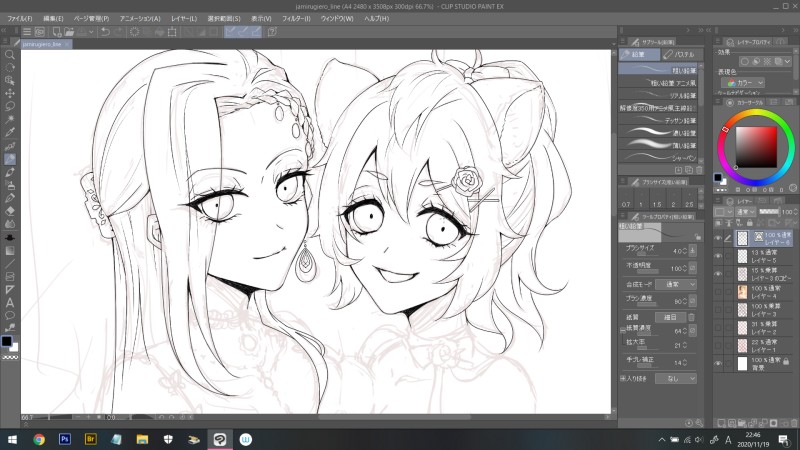Open layer blend mode 通常 dropdown
The height and width of the screenshot is (450, 800).
coord(745,212)
